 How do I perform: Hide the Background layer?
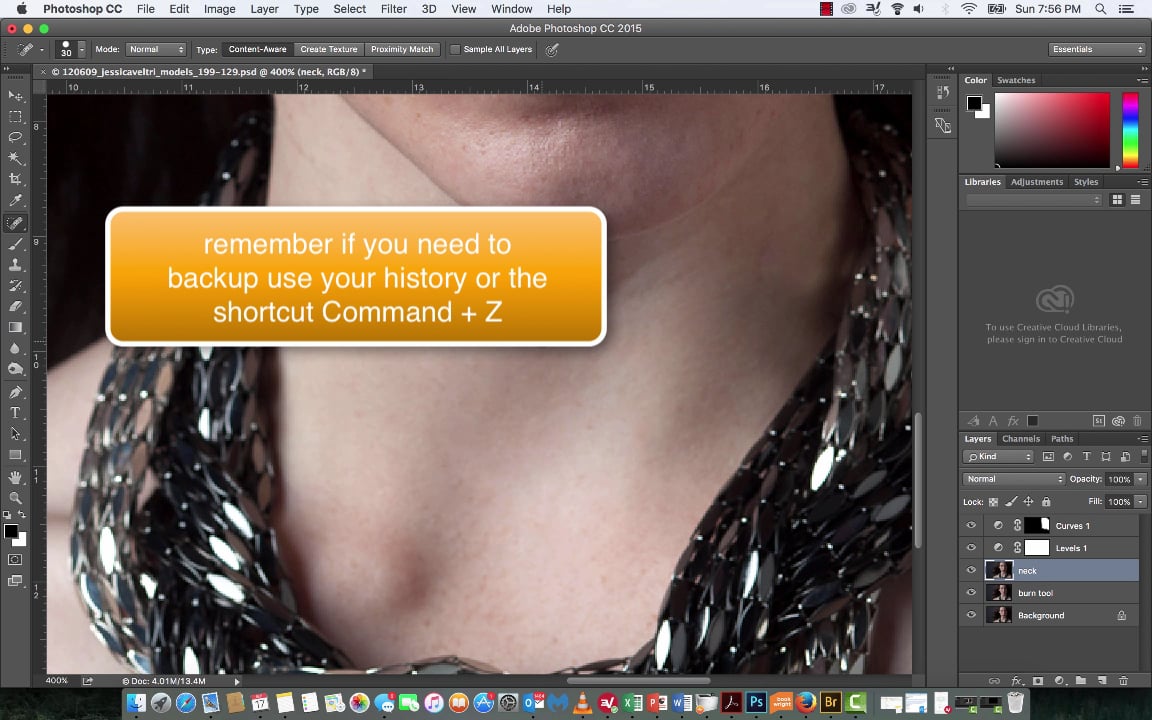click(x=971, y=615)
